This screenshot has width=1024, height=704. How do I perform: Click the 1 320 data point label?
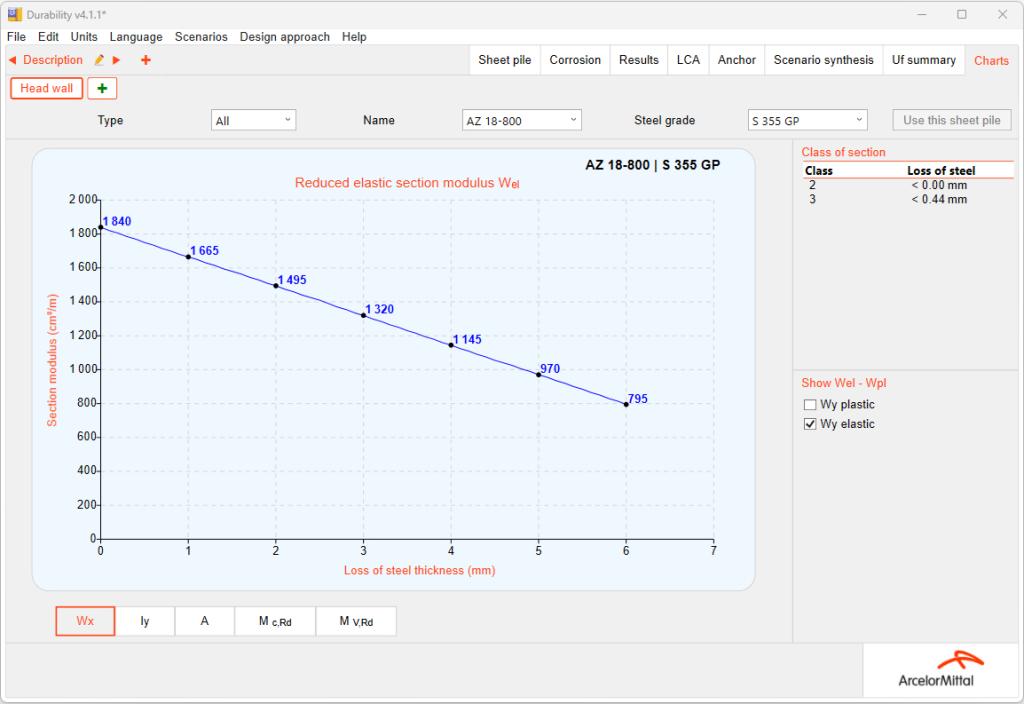(x=379, y=310)
